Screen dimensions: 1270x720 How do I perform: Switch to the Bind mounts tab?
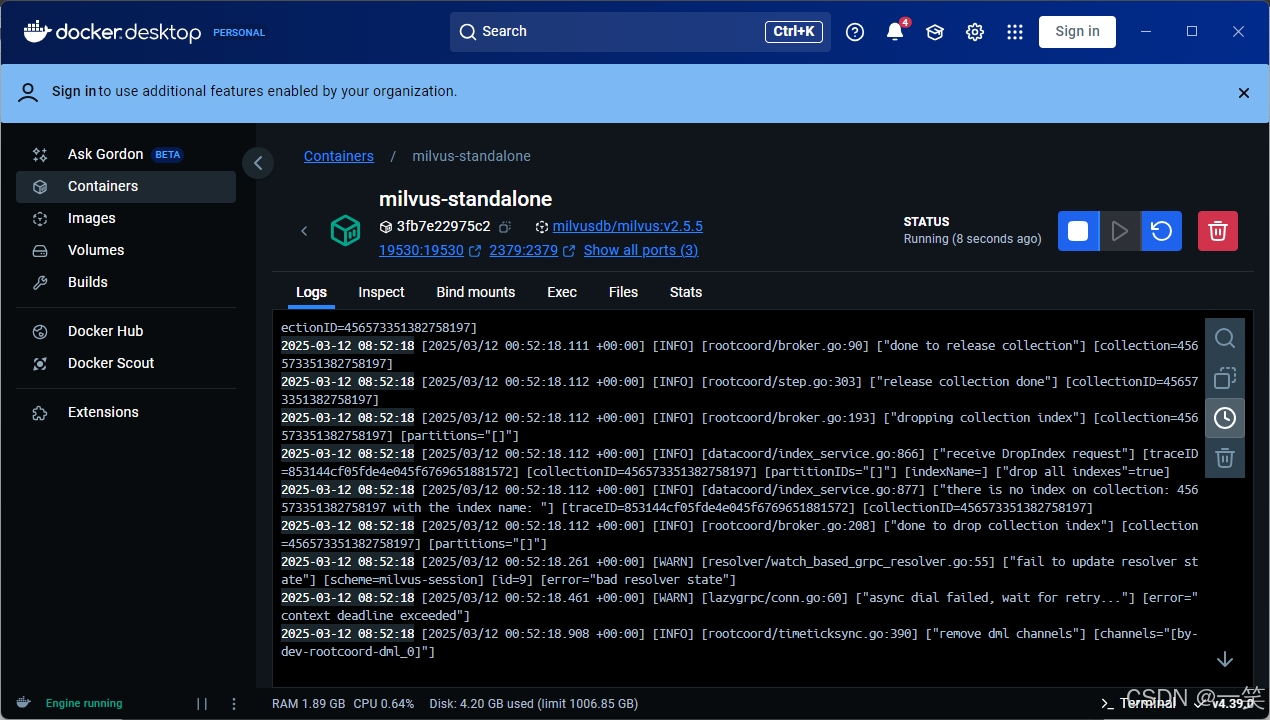[476, 292]
